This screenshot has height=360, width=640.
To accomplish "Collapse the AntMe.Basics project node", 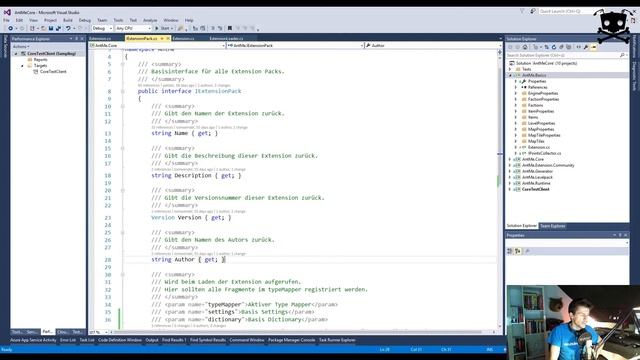I will point(510,76).
